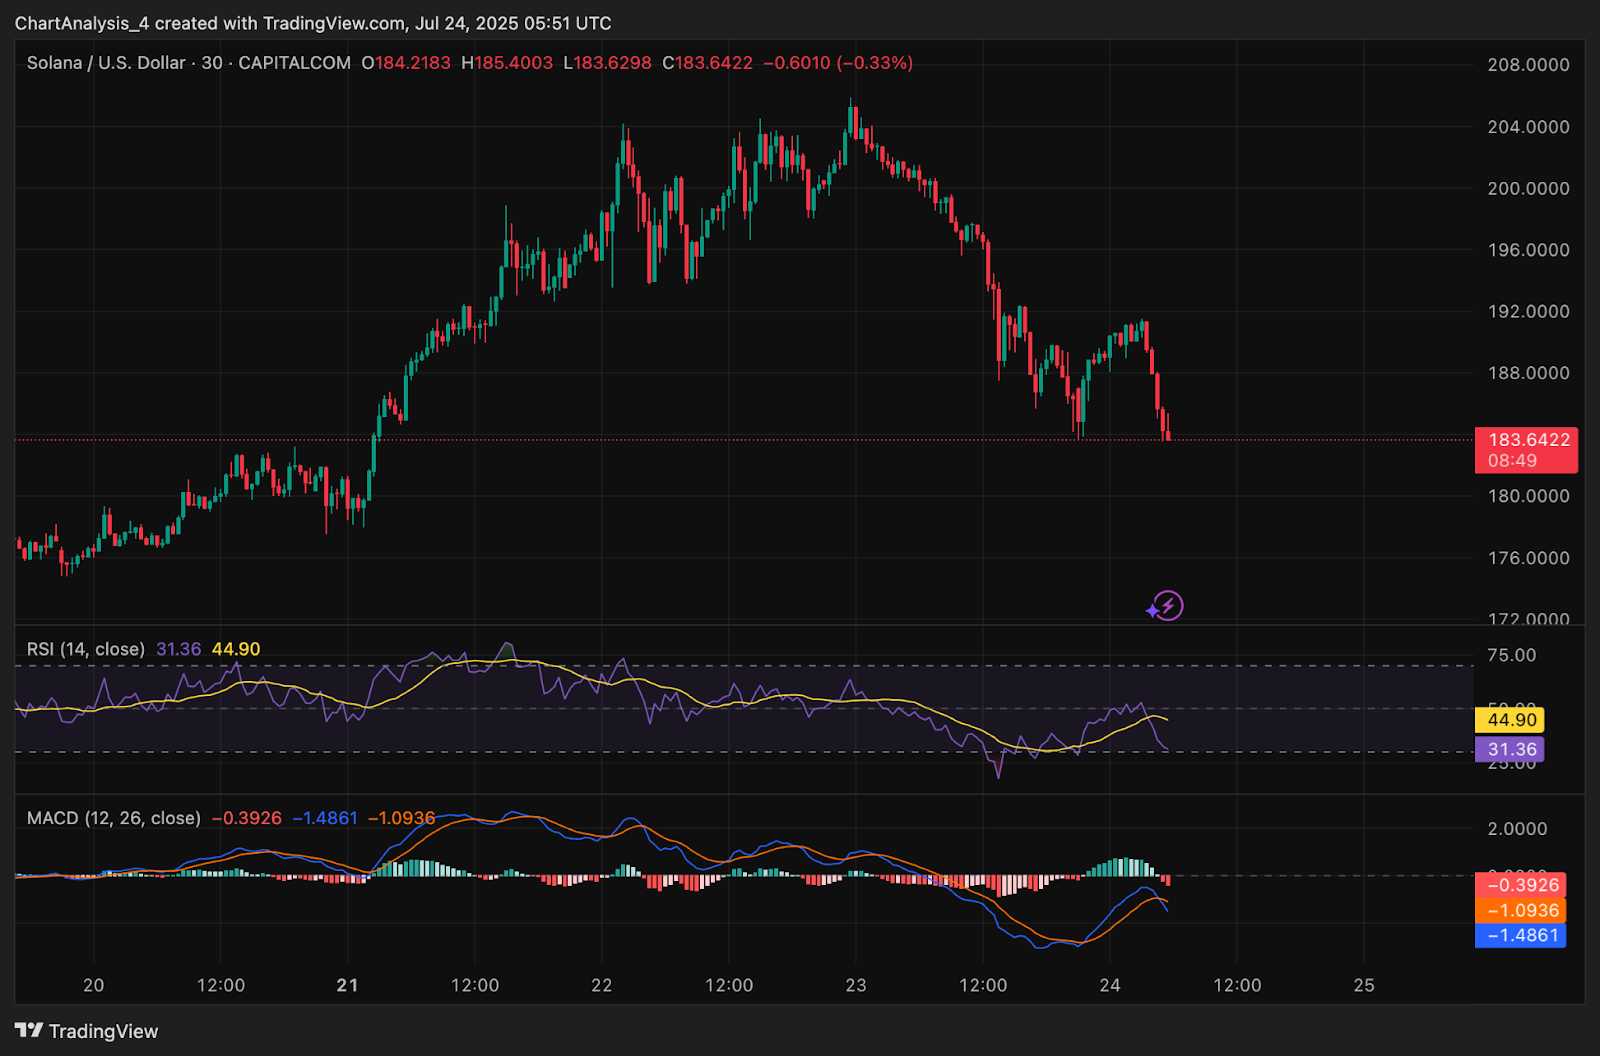Image resolution: width=1600 pixels, height=1056 pixels.
Task: Click the MACD 2.0000 scale label
Action: [1517, 829]
